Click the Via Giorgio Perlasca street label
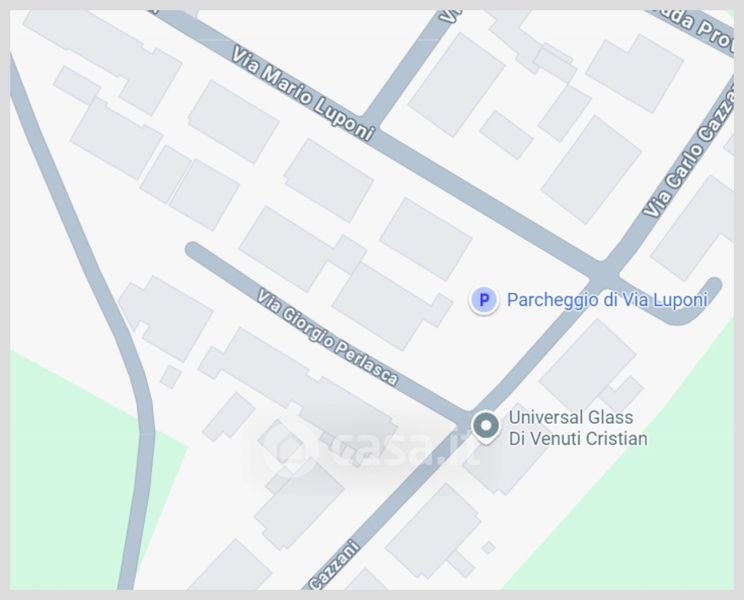Viewport: 744px width, 600px height. 327,337
